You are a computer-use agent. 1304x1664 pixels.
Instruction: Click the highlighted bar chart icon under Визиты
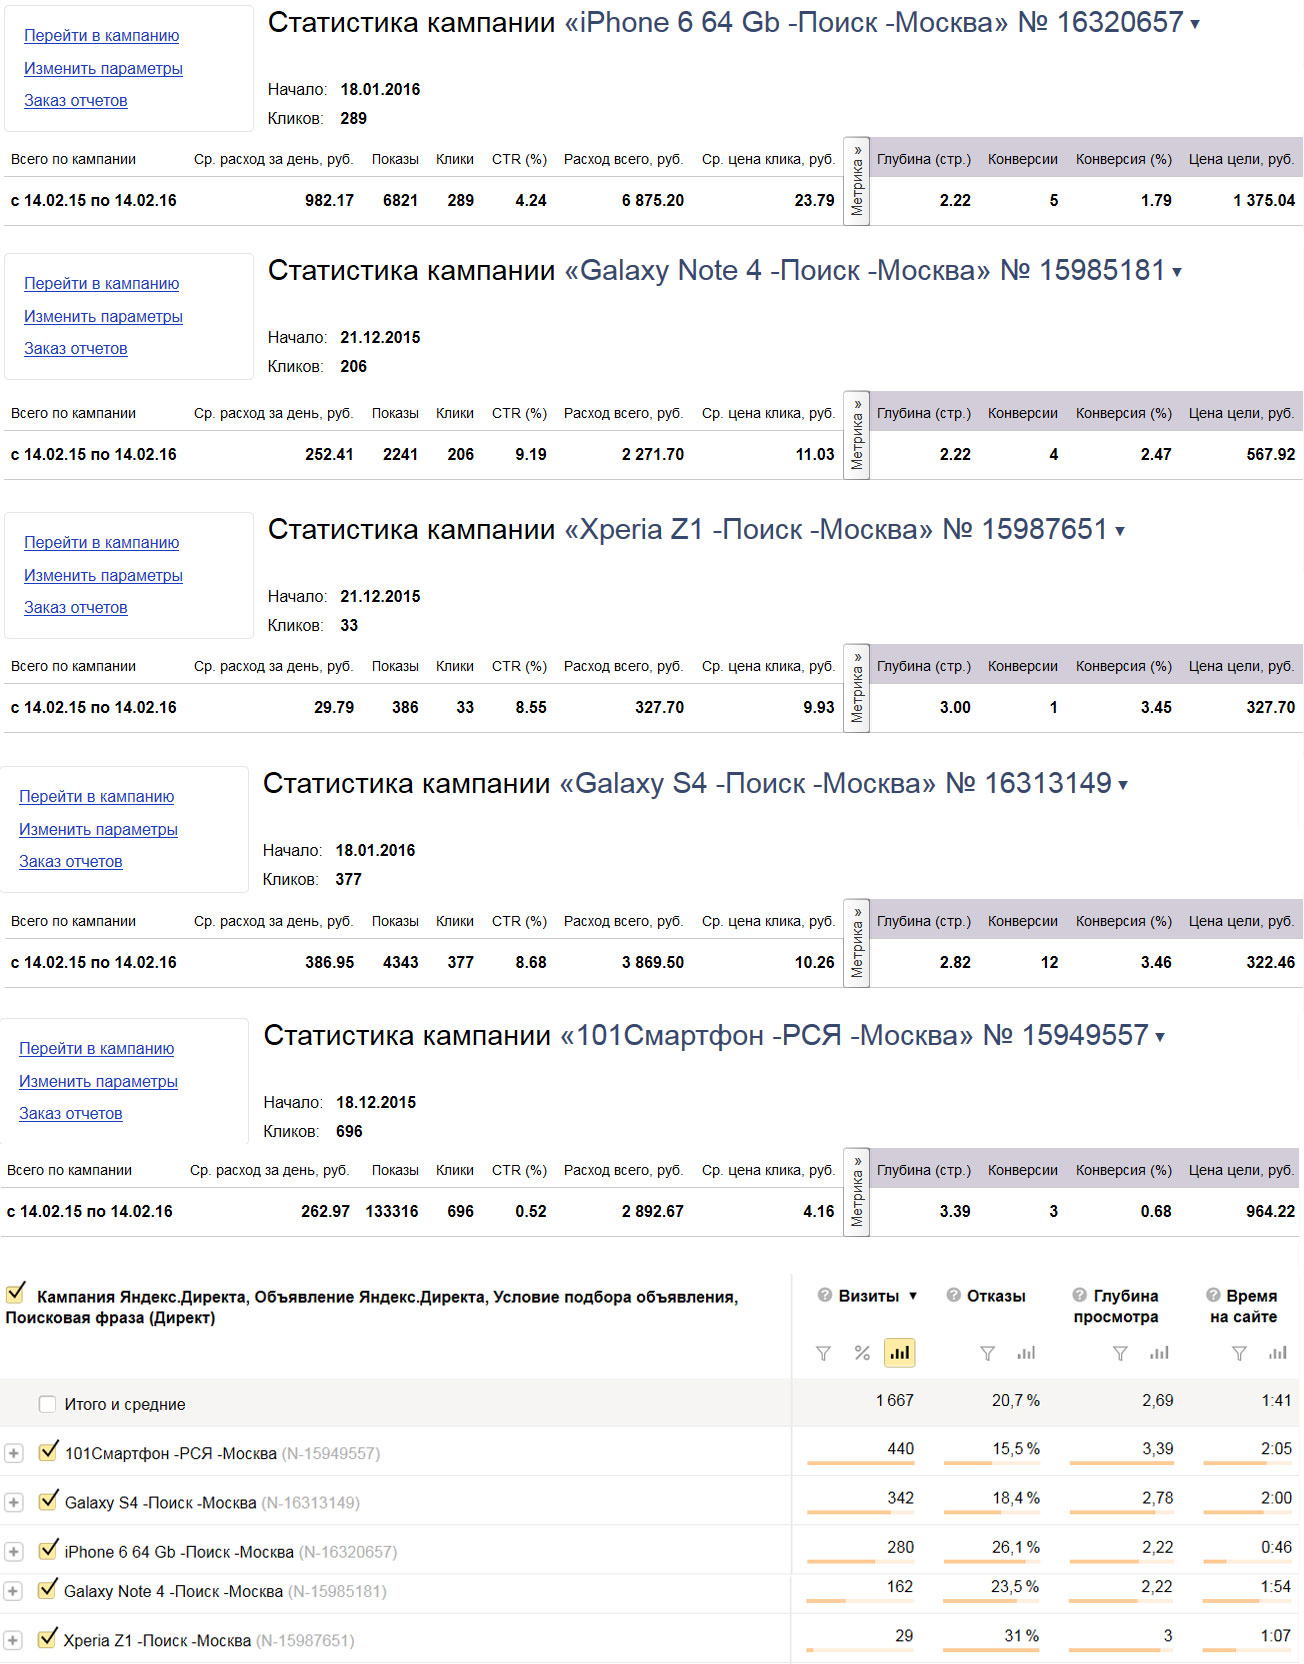900,1353
